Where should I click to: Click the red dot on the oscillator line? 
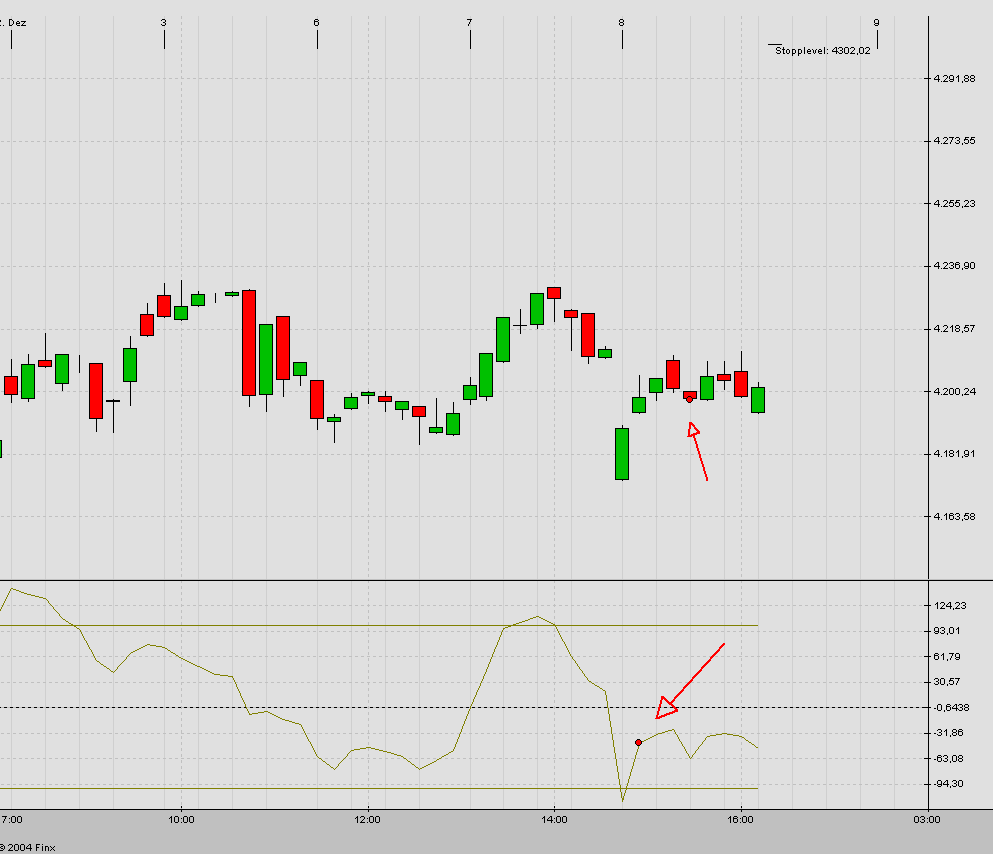tap(638, 743)
